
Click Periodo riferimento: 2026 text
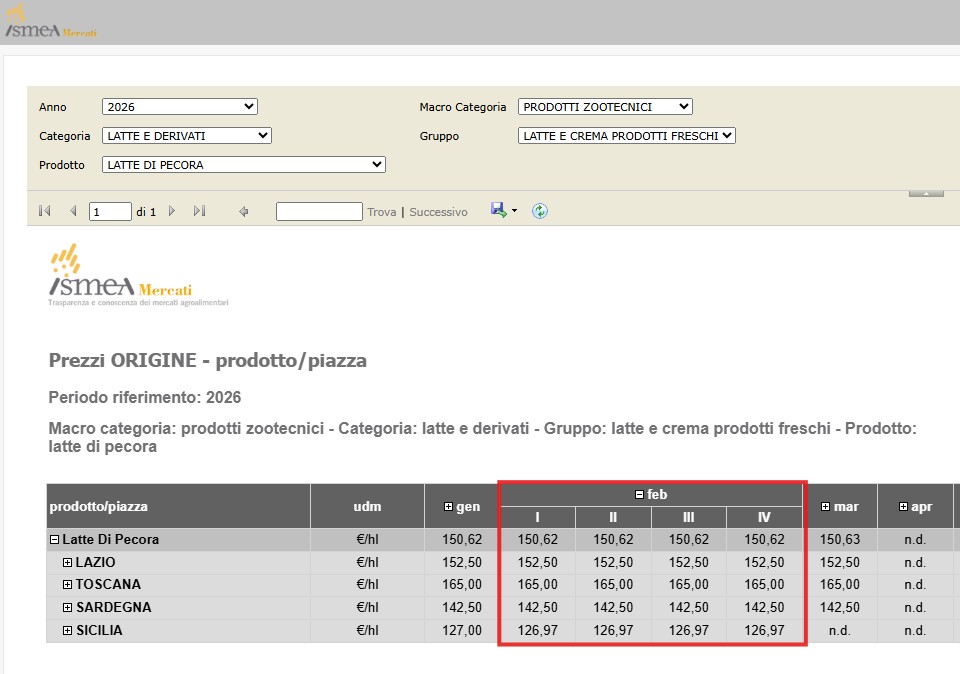(x=144, y=397)
